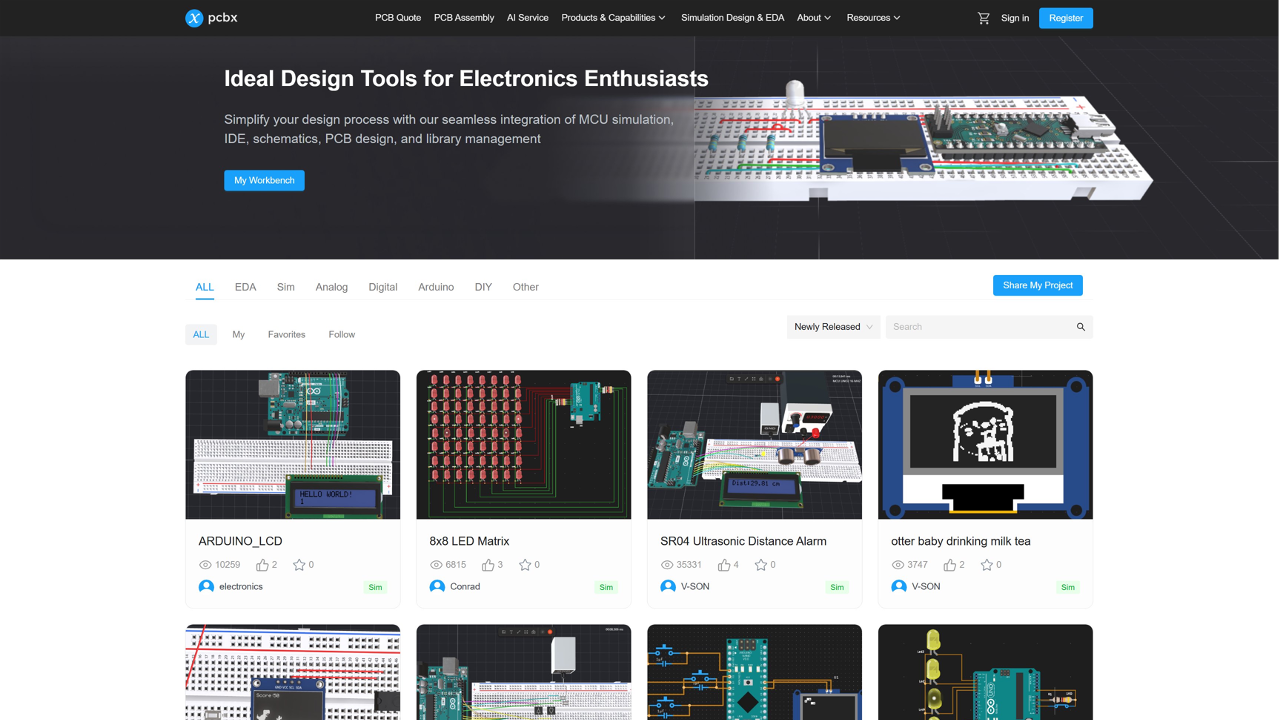This screenshot has width=1280, height=720.
Task: Show only Favorites projects filter
Action: point(287,335)
